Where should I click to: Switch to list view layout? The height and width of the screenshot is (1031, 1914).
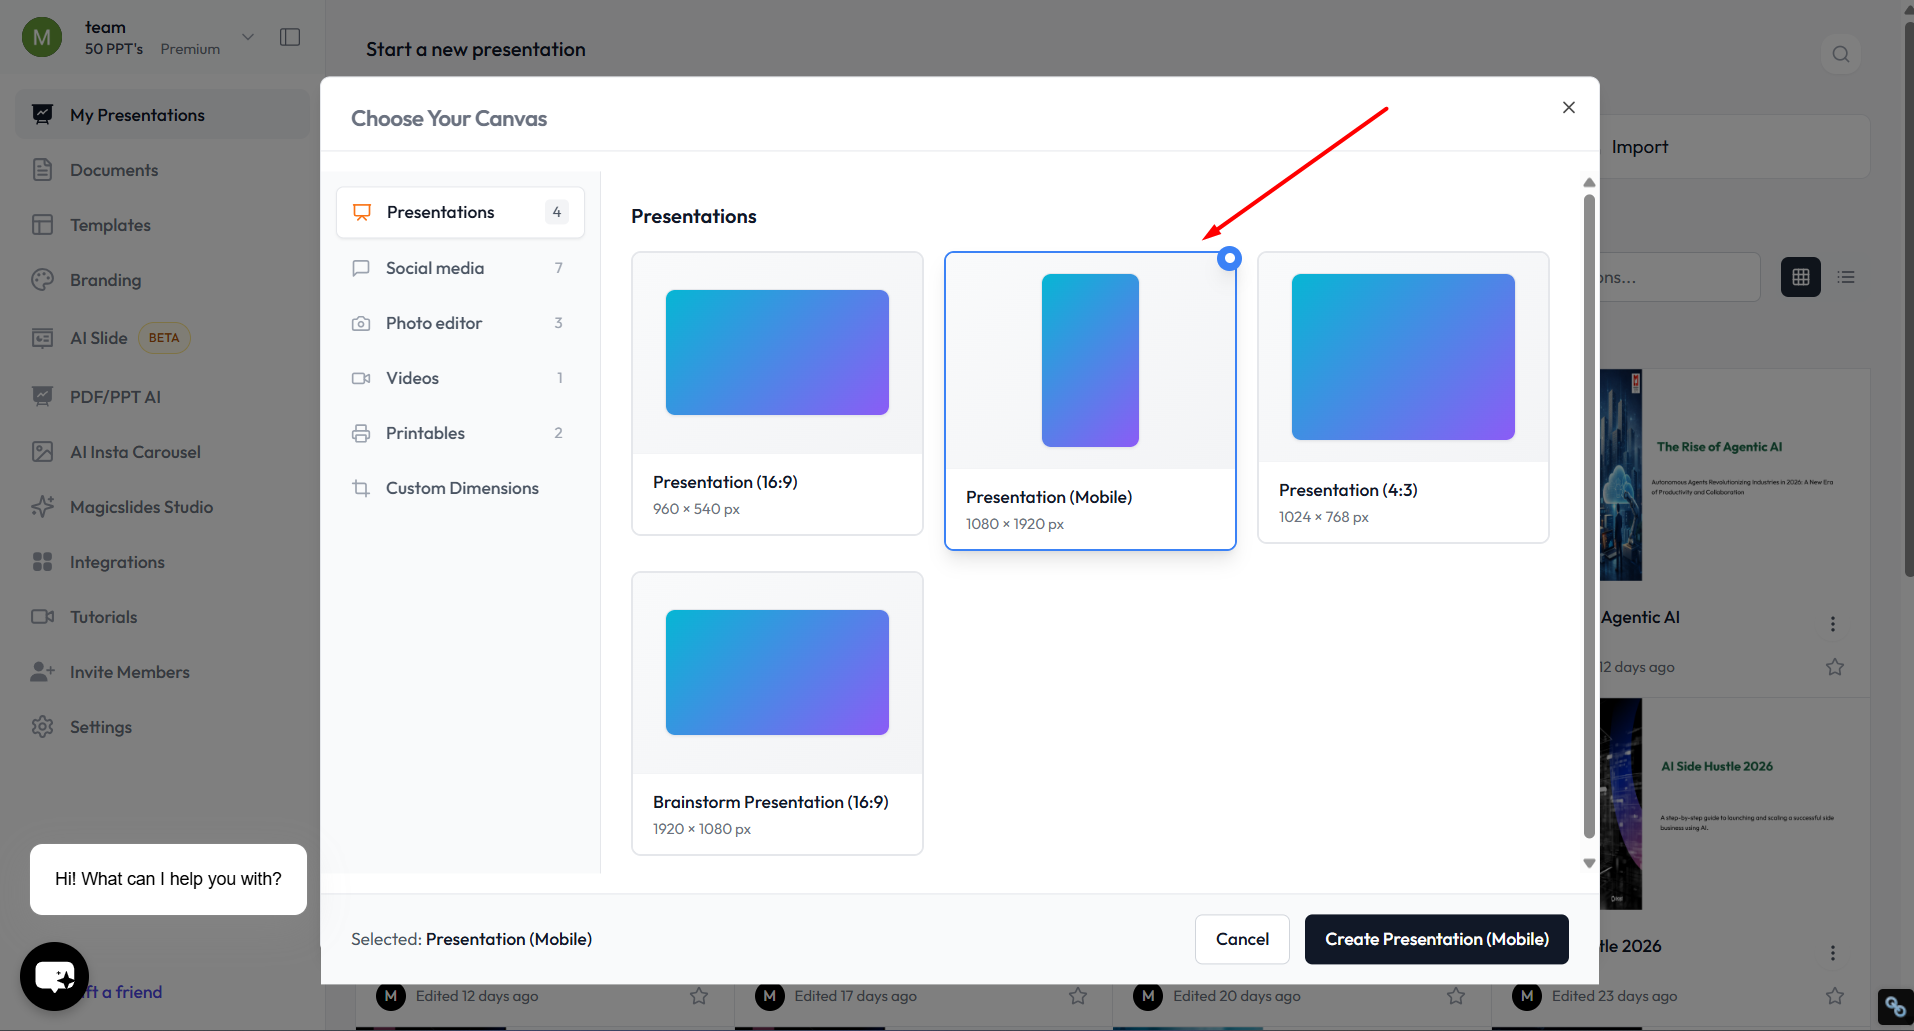coord(1846,277)
